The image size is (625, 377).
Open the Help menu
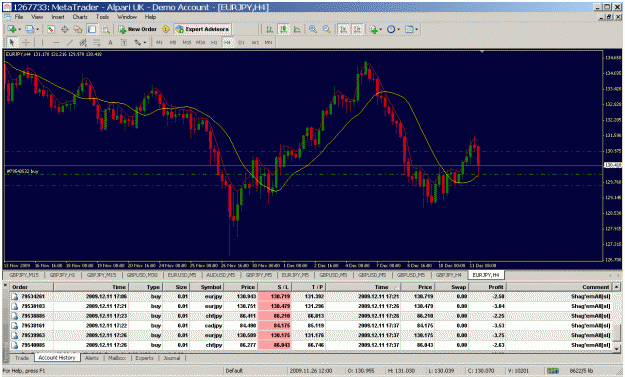pos(150,17)
